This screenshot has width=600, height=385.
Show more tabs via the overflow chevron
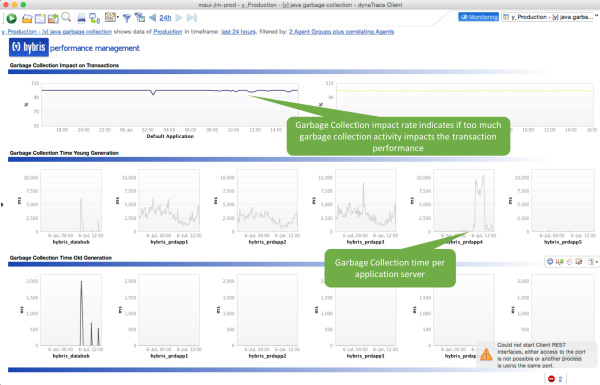coord(597,16)
